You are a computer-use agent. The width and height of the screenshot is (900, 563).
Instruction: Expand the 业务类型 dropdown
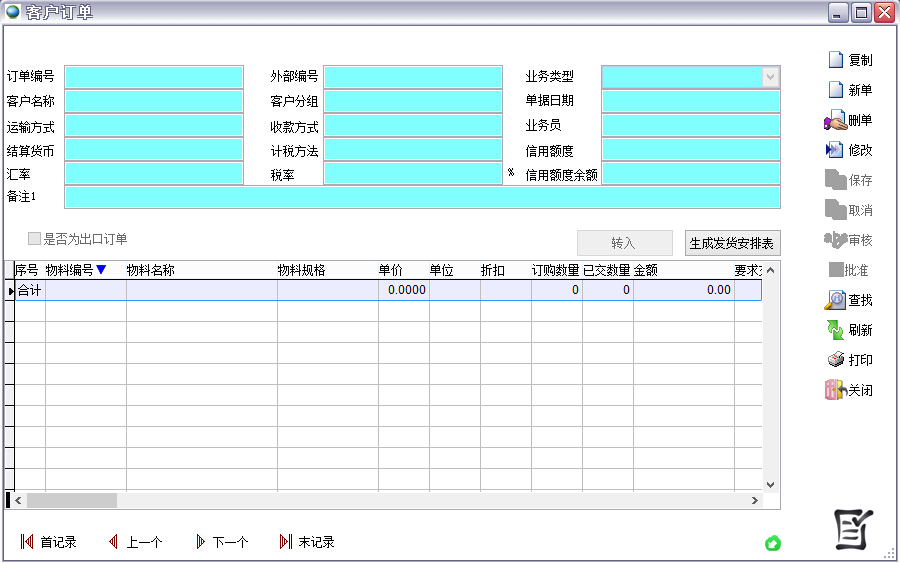click(x=770, y=77)
